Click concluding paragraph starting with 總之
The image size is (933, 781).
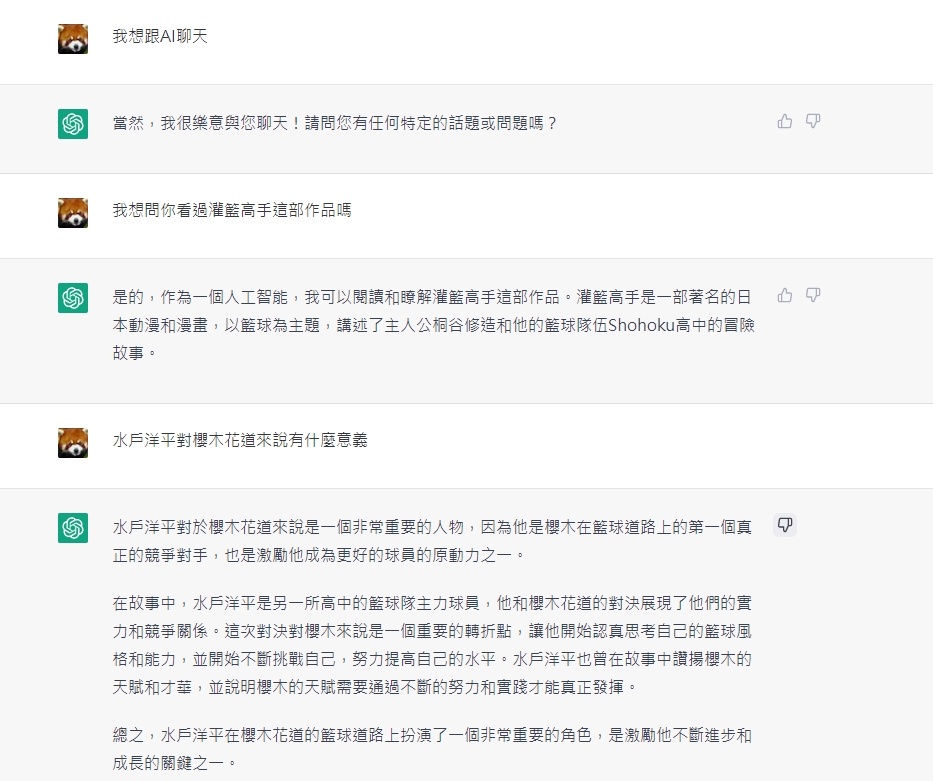pyautogui.click(x=433, y=749)
